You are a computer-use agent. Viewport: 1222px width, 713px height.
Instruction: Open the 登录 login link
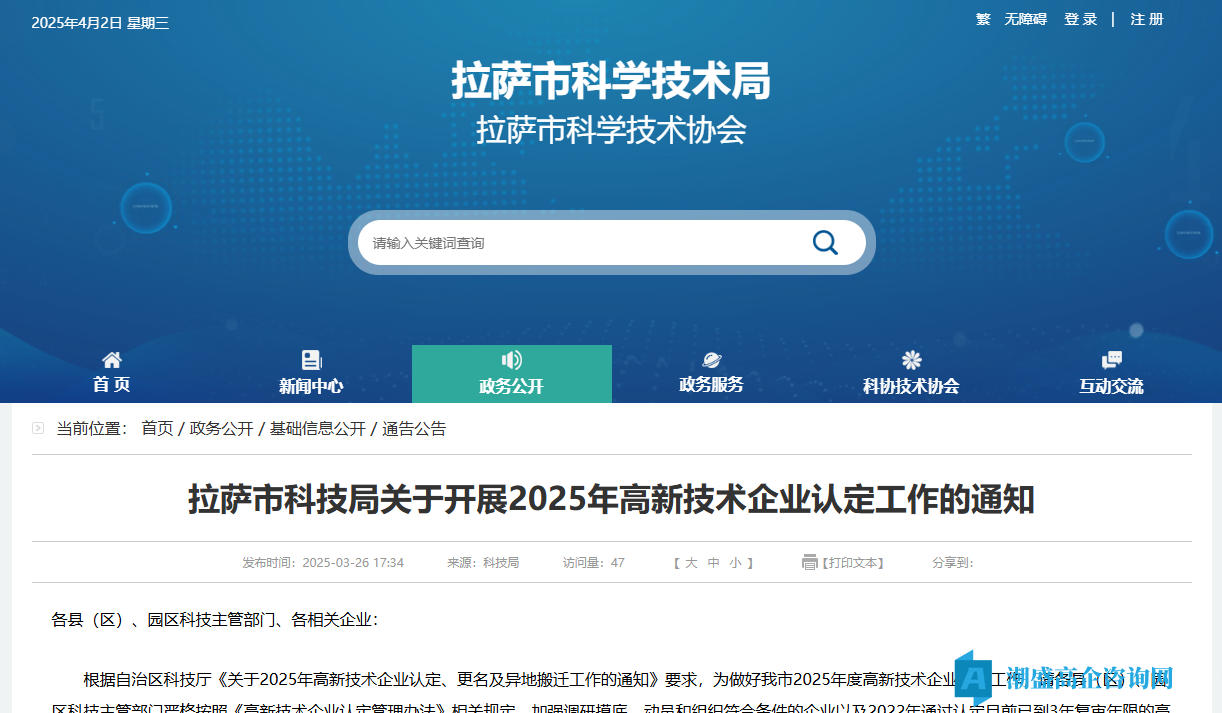click(x=1080, y=19)
